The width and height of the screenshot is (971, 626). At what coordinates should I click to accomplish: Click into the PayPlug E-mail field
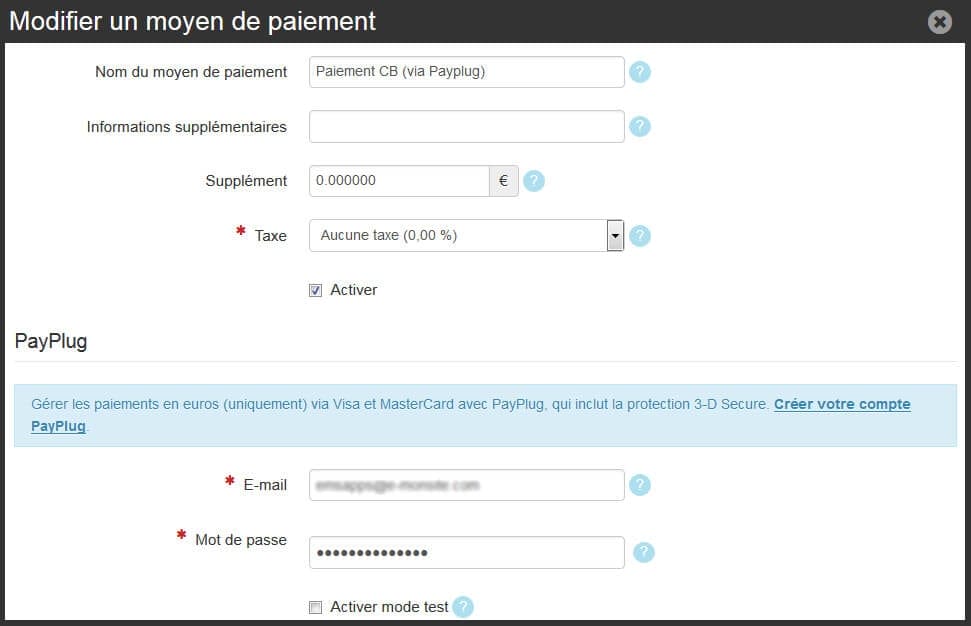466,485
